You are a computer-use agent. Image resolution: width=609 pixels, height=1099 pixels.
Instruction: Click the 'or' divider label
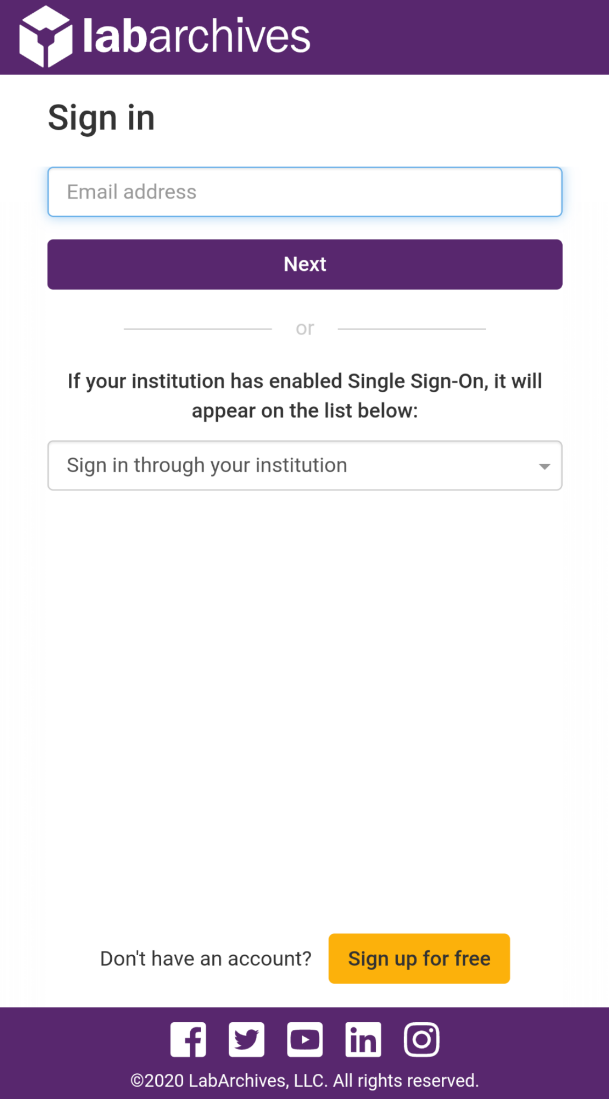pyautogui.click(x=305, y=328)
